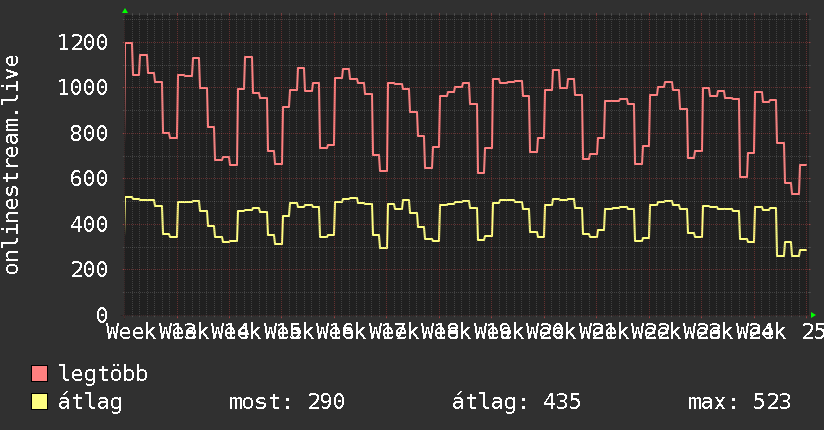Image resolution: width=824 pixels, height=430 pixels.
Task: Click the pink legtöbb legend swatch
Action: [39, 373]
